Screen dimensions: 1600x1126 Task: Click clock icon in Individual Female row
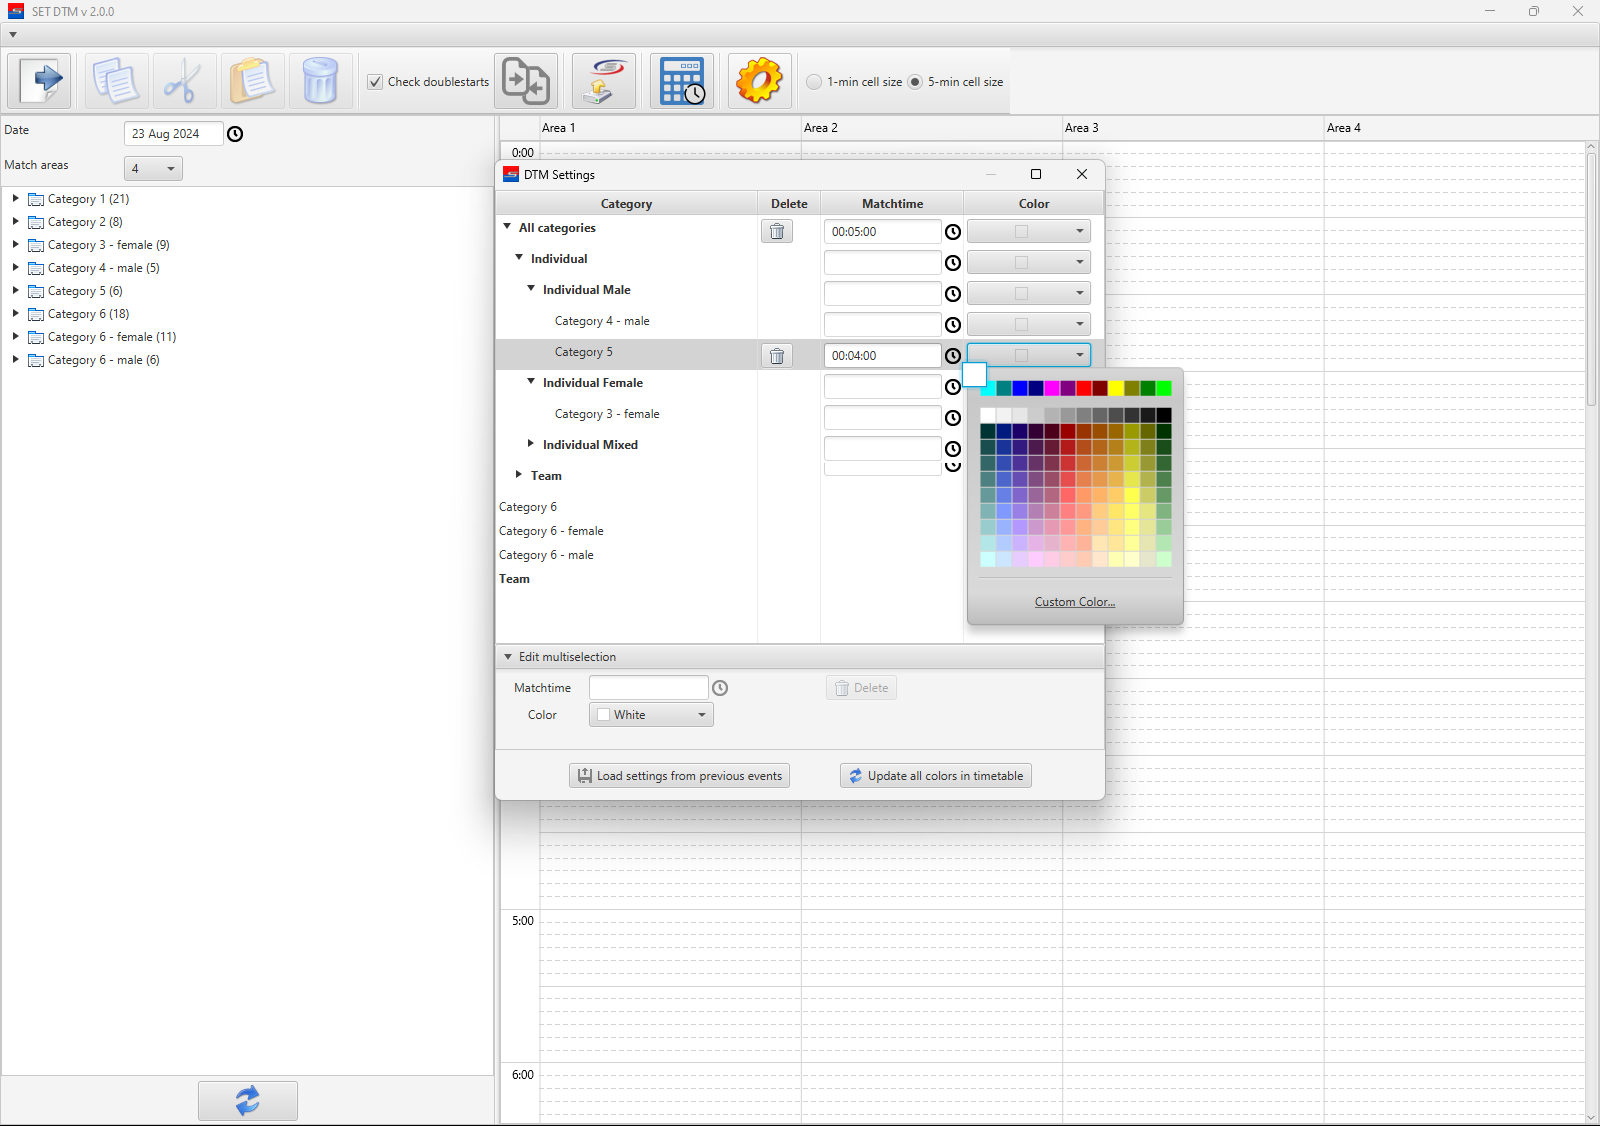953,387
